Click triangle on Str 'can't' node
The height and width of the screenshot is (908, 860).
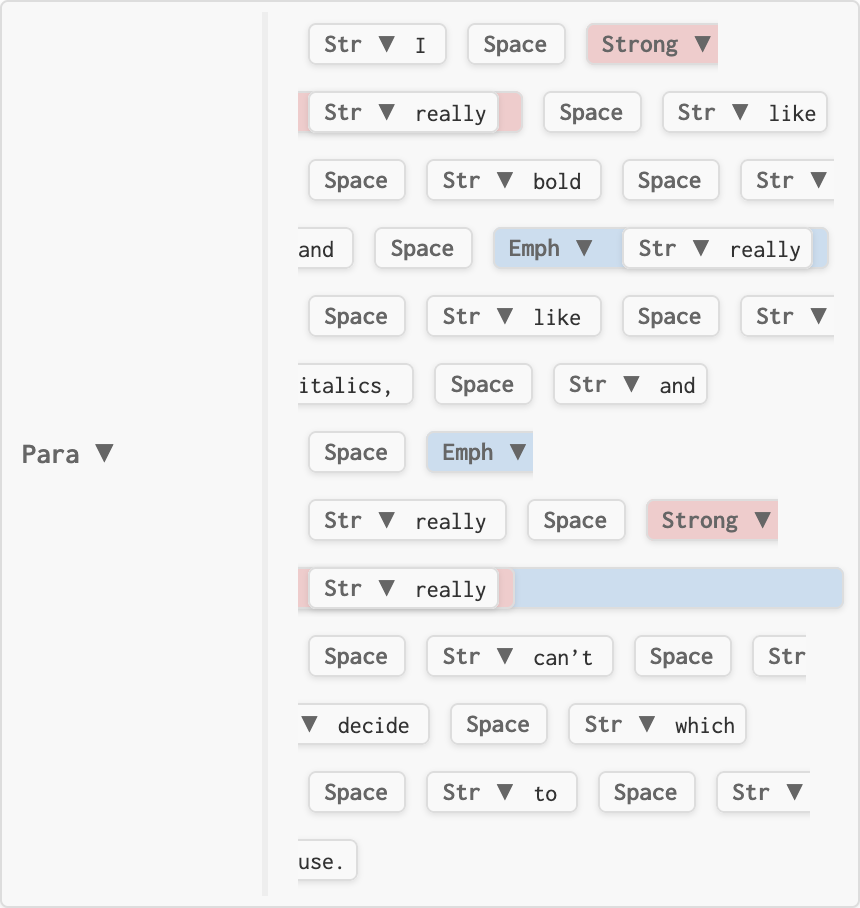(505, 656)
